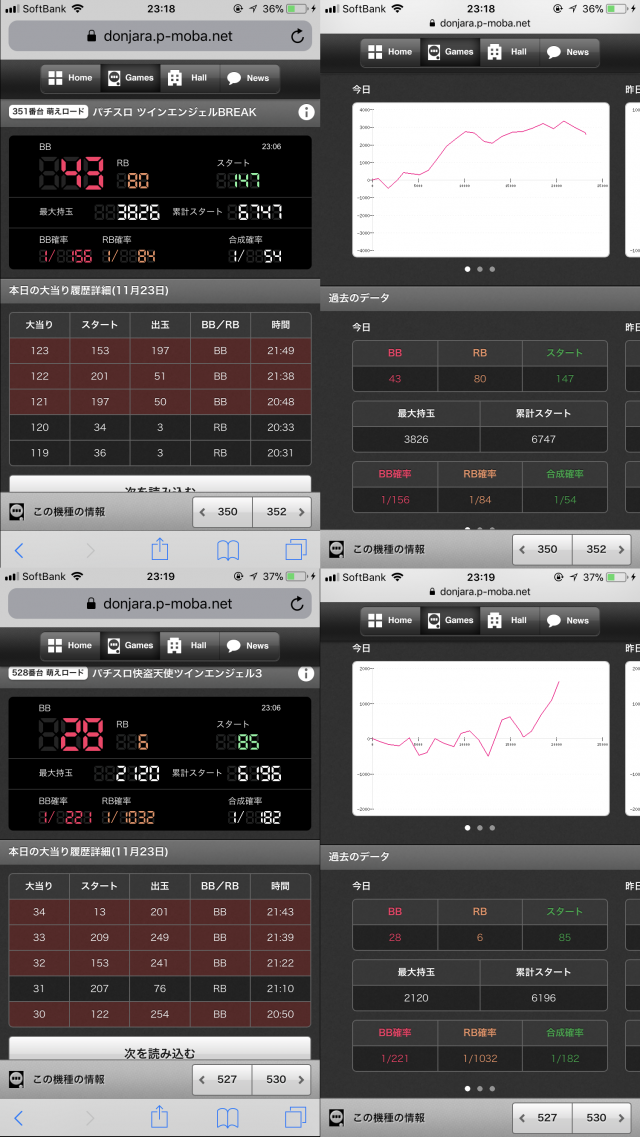Tap the info icon beside 快盗天使ツインエンジェル3 title
This screenshot has width=640, height=1137.
306,674
